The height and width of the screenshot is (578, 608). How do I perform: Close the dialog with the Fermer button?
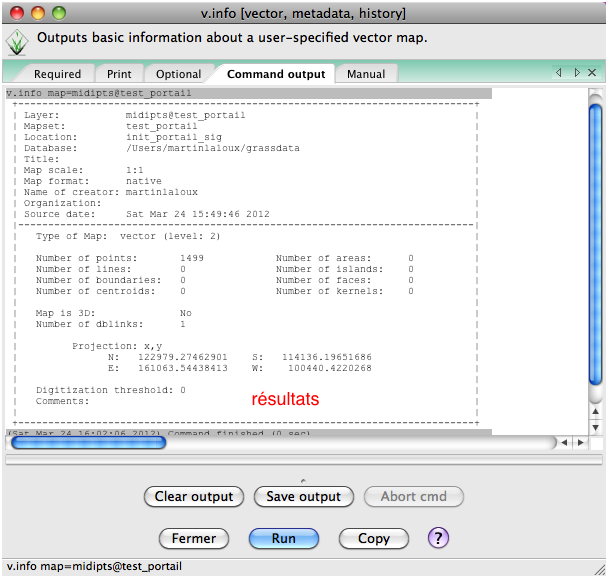click(x=194, y=538)
